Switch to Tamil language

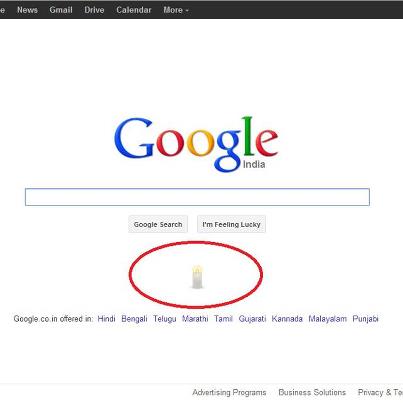pos(223,319)
